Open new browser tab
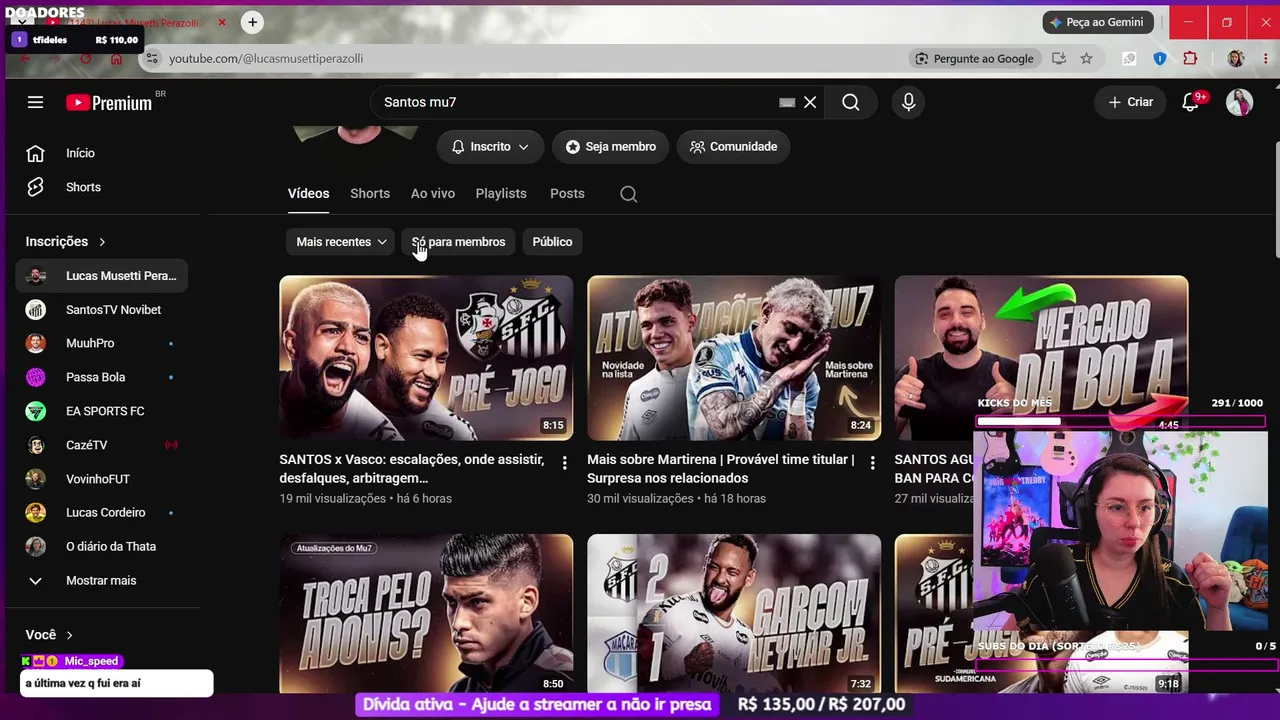This screenshot has width=1280, height=720. (x=253, y=22)
